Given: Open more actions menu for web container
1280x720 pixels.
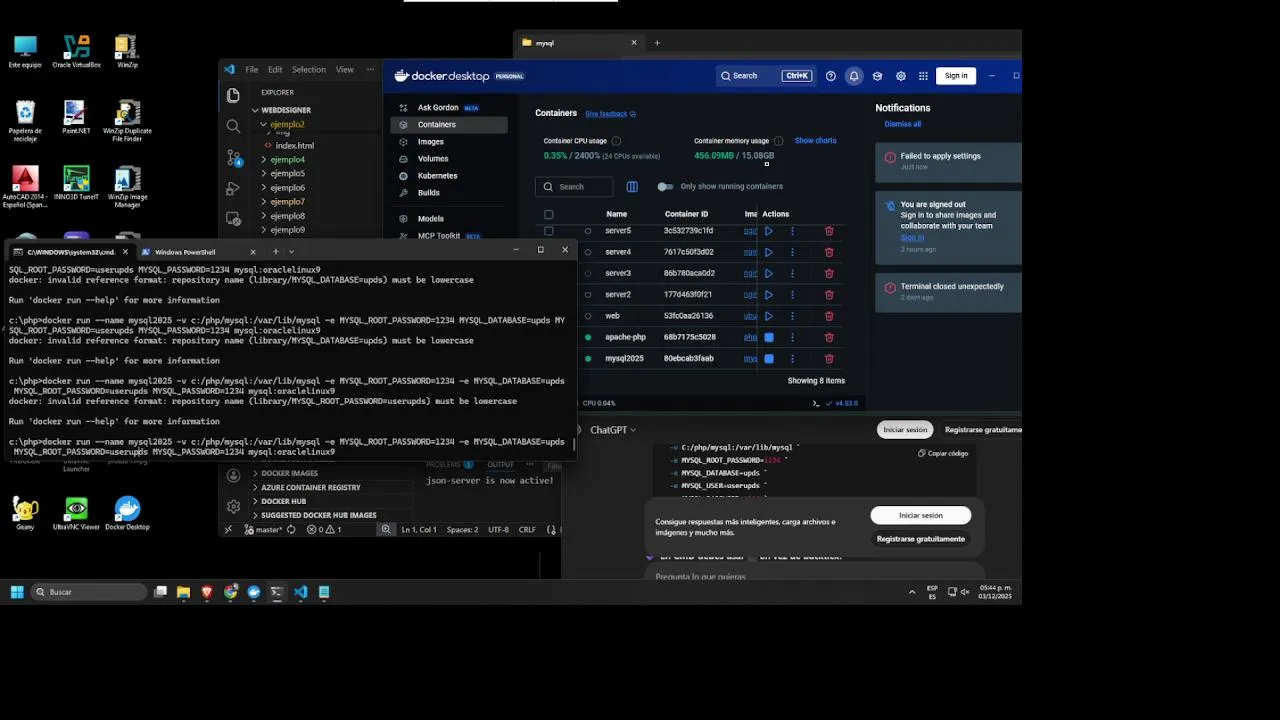Looking at the screenshot, I should (x=792, y=316).
